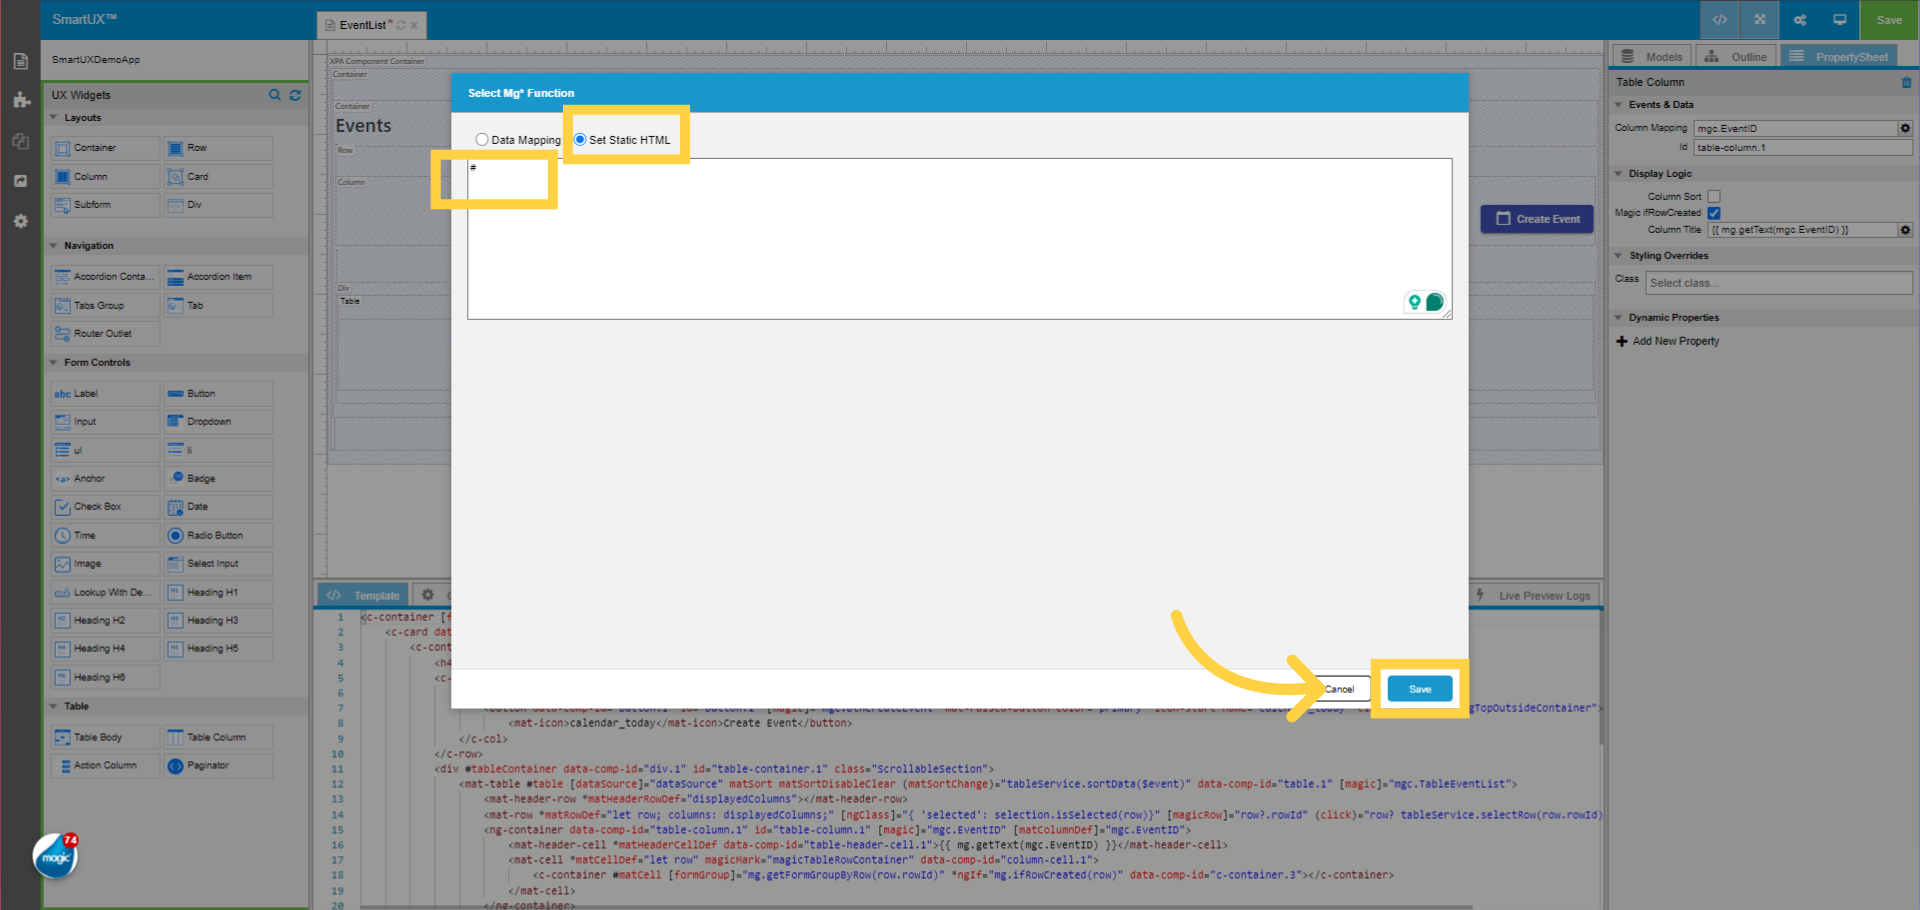
Task: Choose the Data Mapping option
Action: tap(483, 139)
